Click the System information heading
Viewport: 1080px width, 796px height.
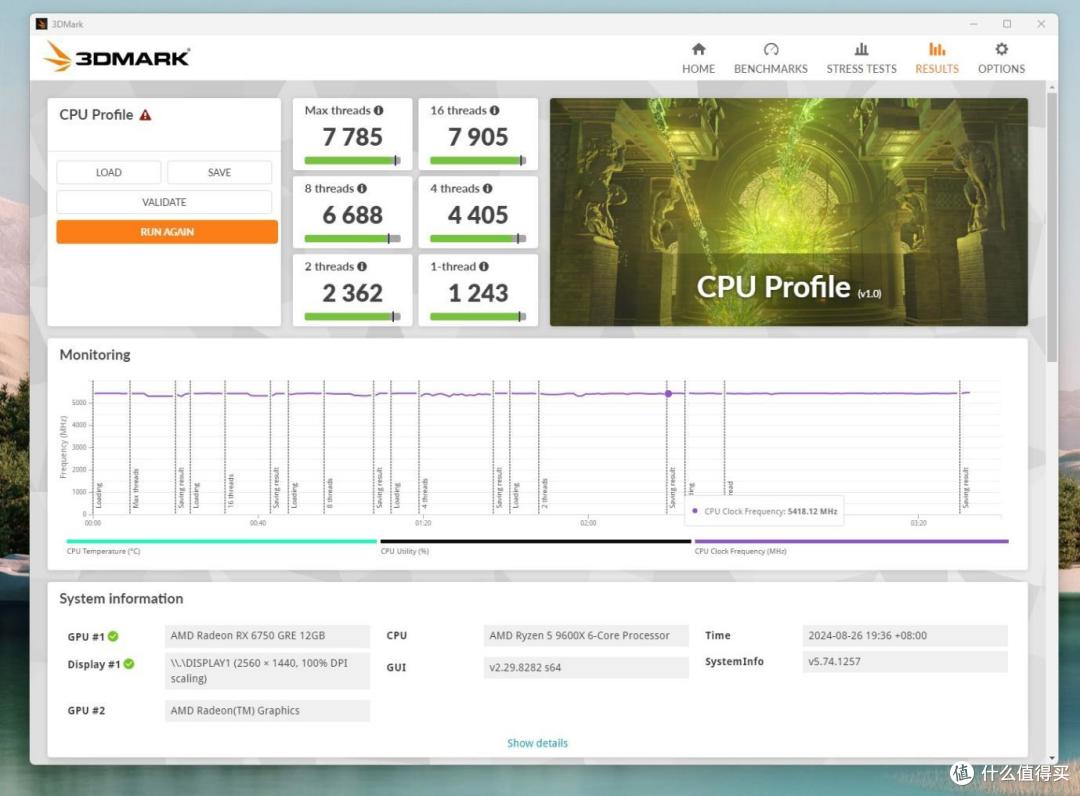(121, 598)
